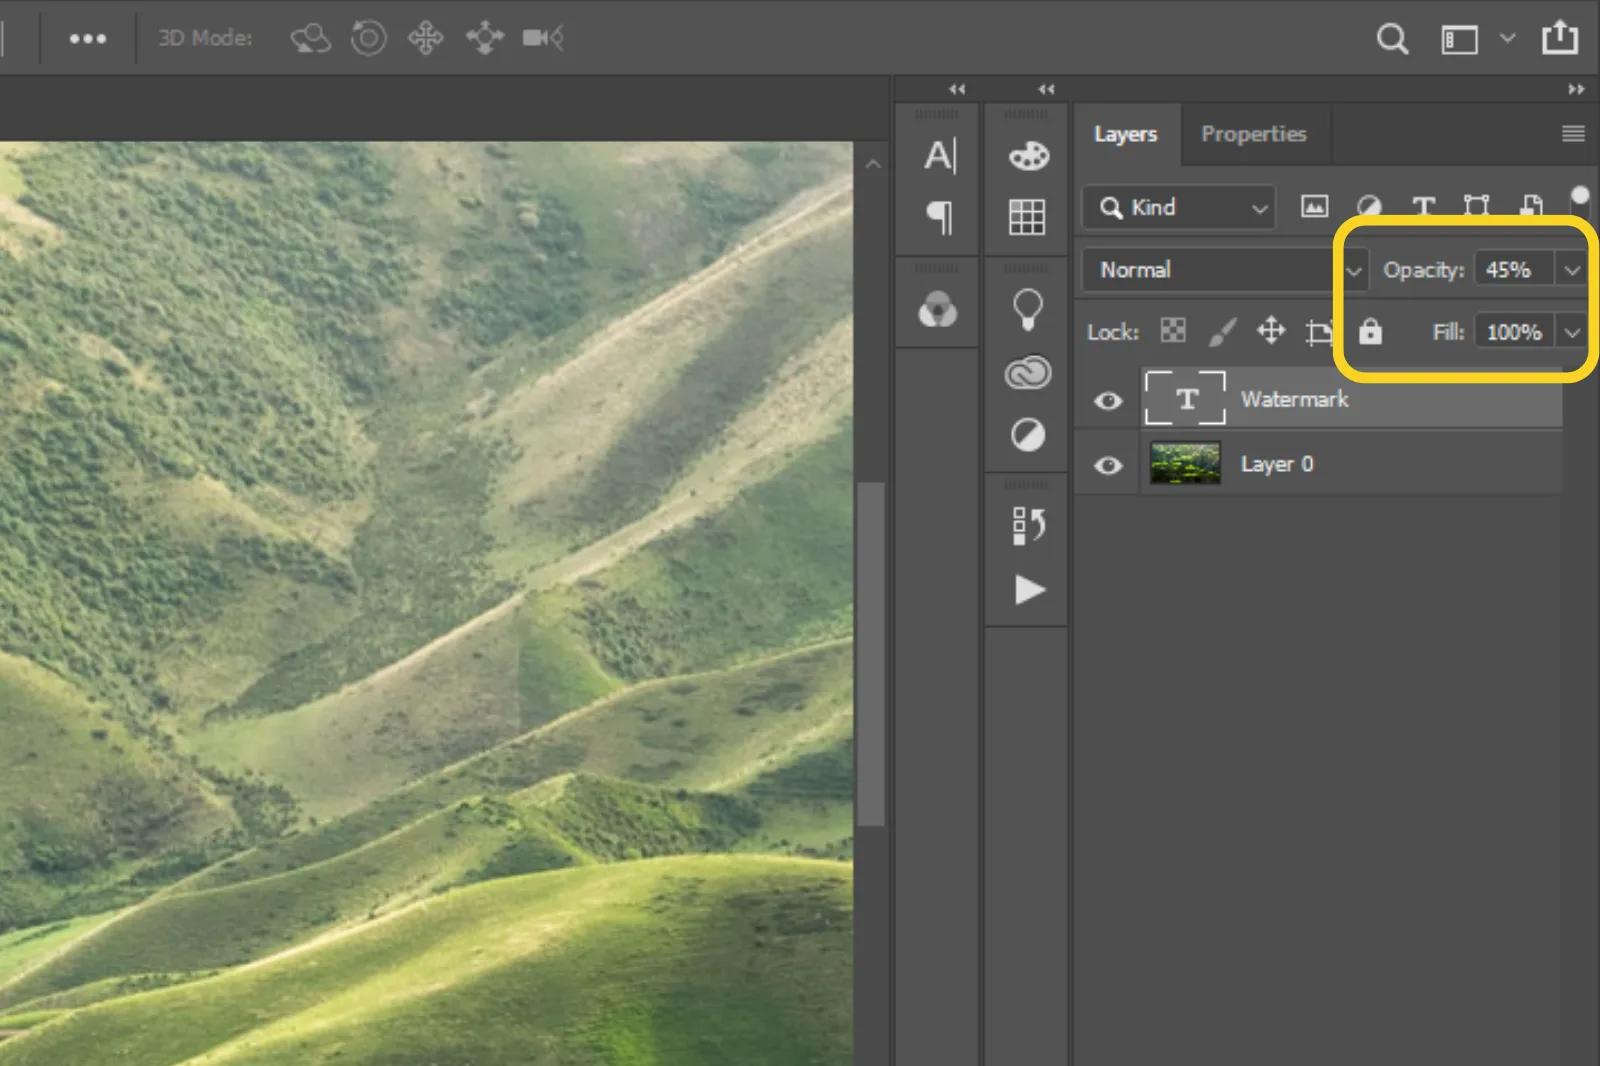This screenshot has height=1066, width=1600.
Task: Open the Creative Cloud Libraries icon
Action: point(1028,373)
